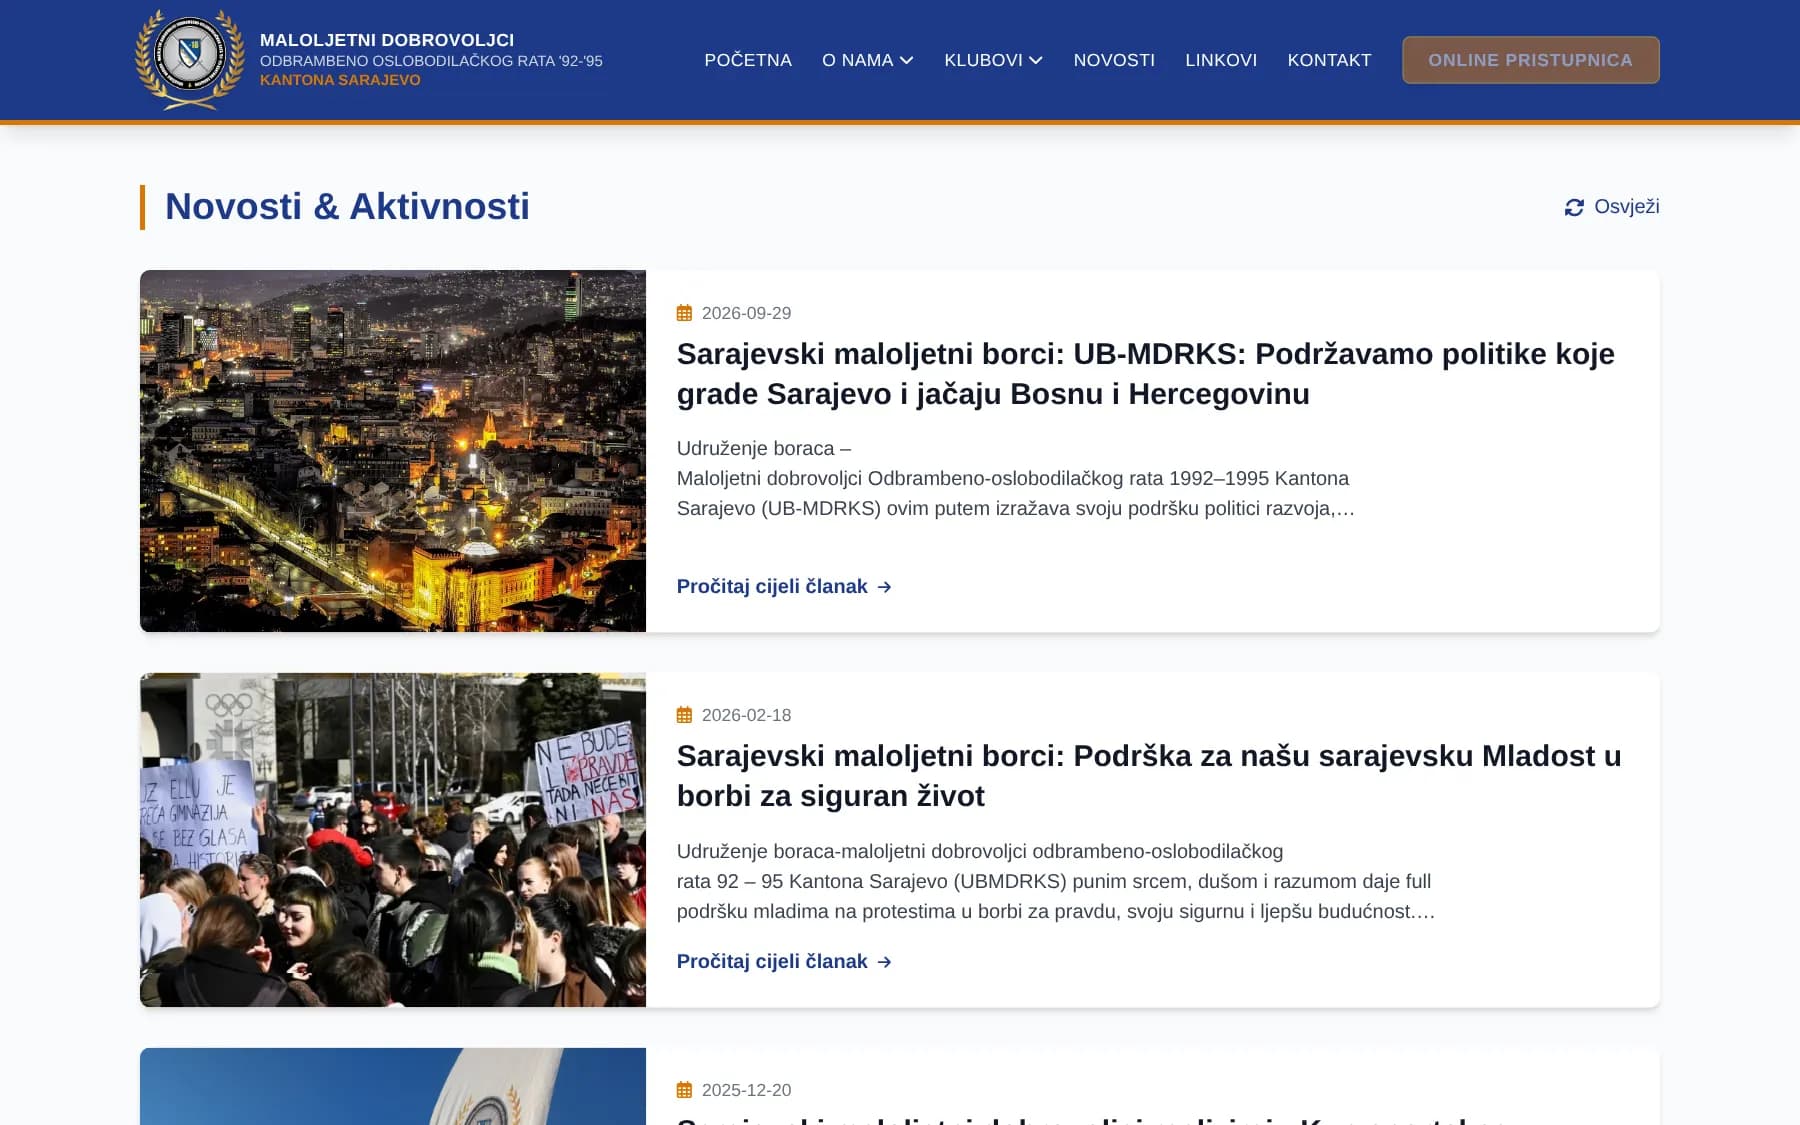Click the excerpt beginning 'Udruženje boraca-maloljetni dobrovoljci'

coord(1056,881)
